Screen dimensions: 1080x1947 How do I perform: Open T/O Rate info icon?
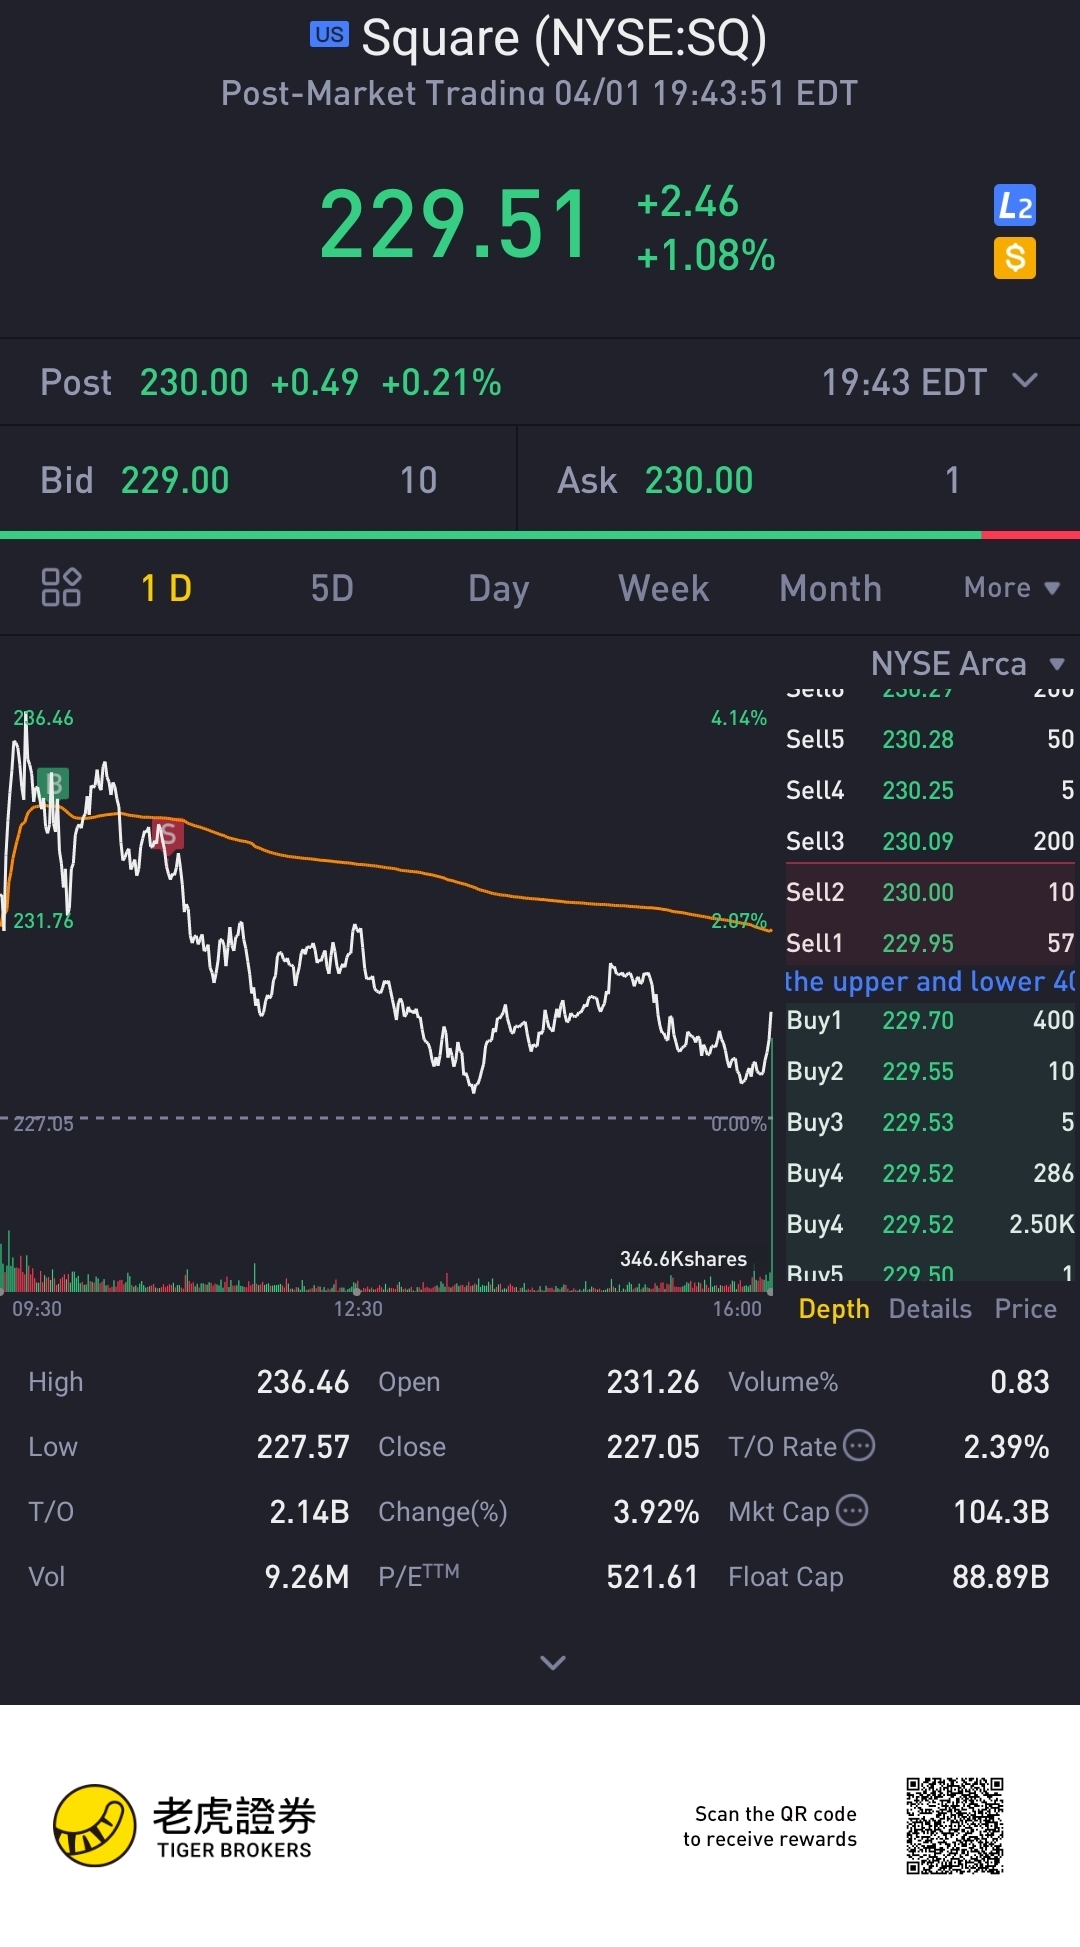(859, 1445)
